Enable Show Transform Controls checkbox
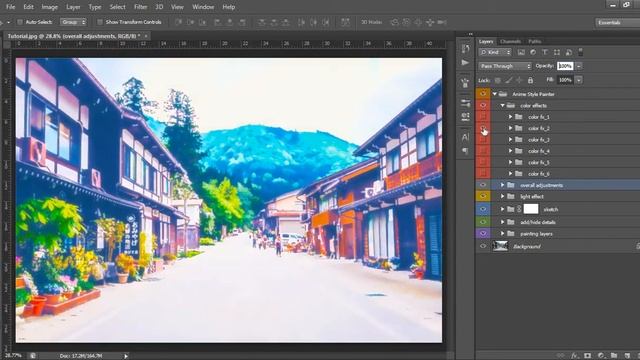 coord(100,22)
